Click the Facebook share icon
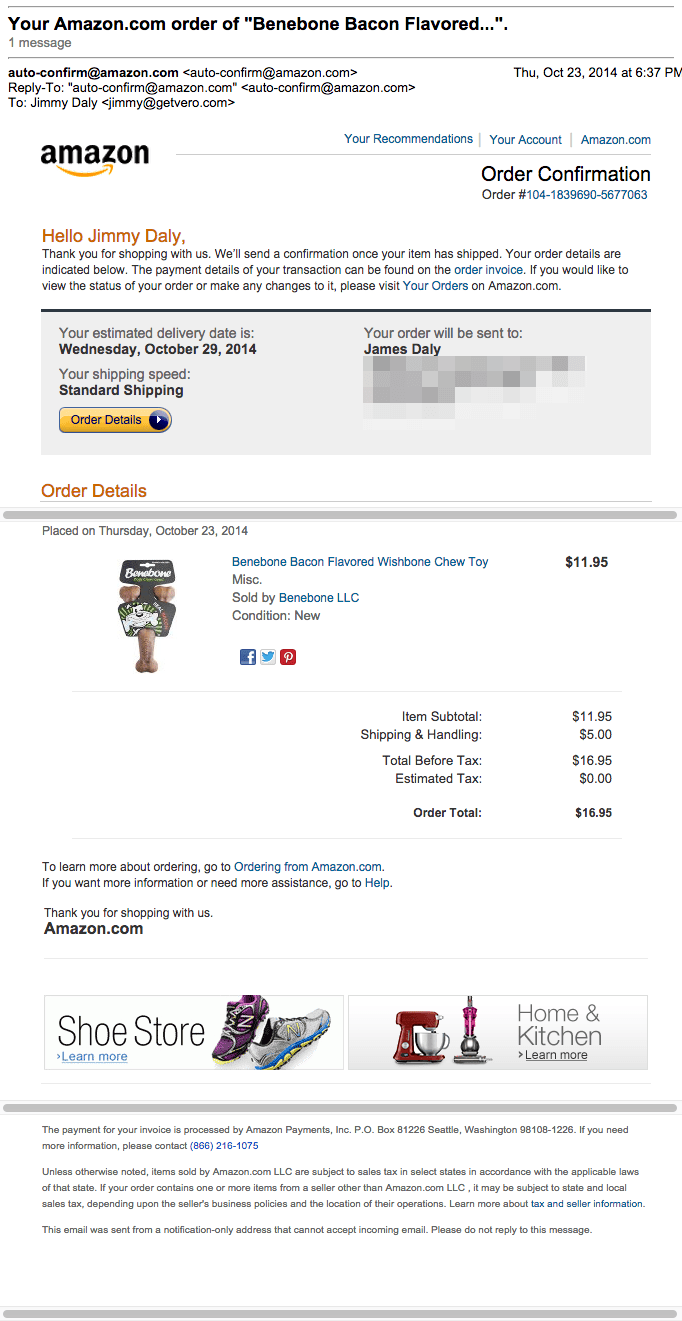Image resolution: width=682 pixels, height=1321 pixels. point(248,657)
